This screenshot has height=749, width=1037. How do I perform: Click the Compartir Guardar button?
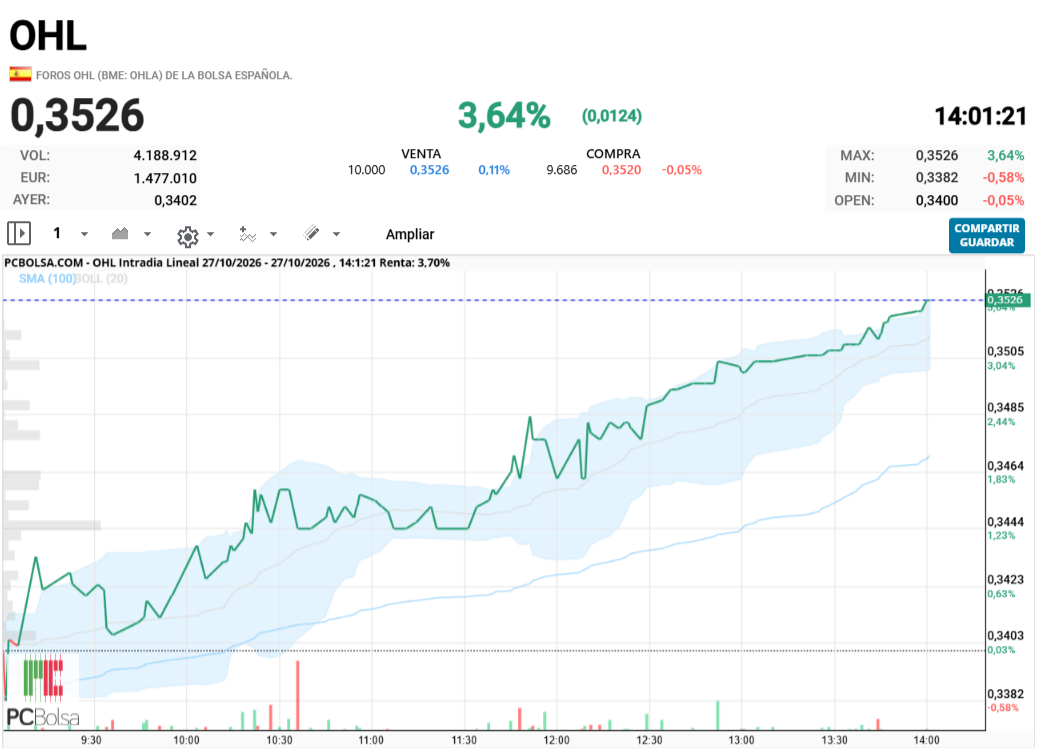[987, 235]
